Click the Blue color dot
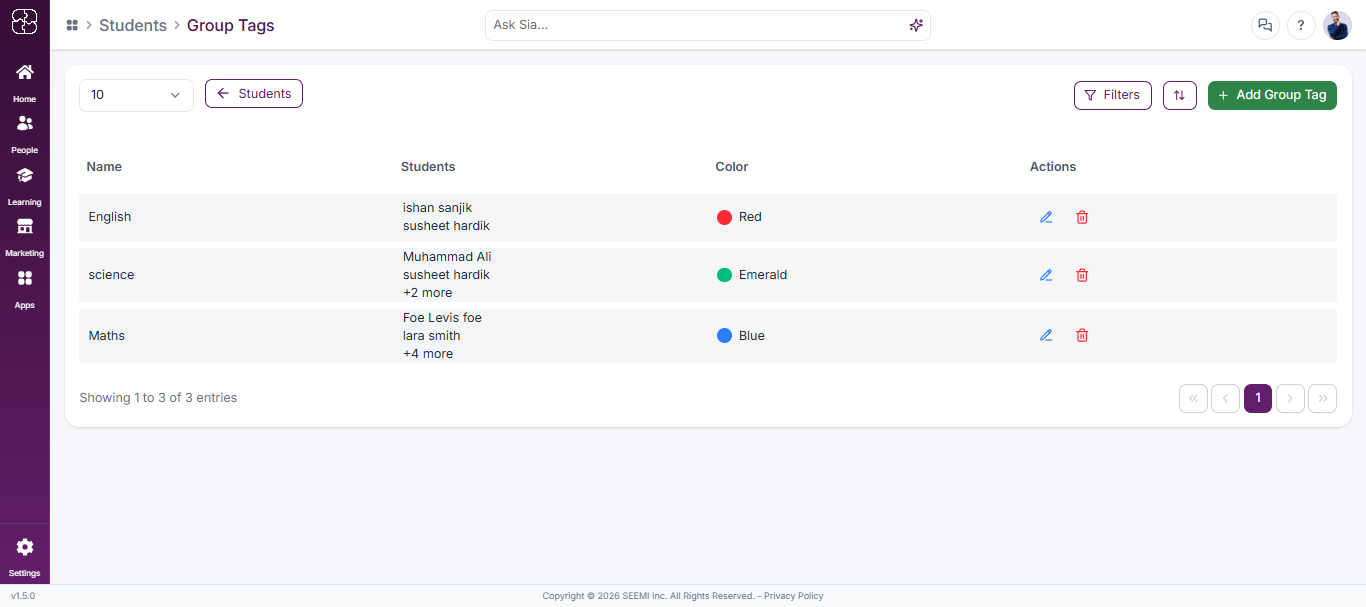Viewport: 1366px width, 607px height. coord(725,336)
